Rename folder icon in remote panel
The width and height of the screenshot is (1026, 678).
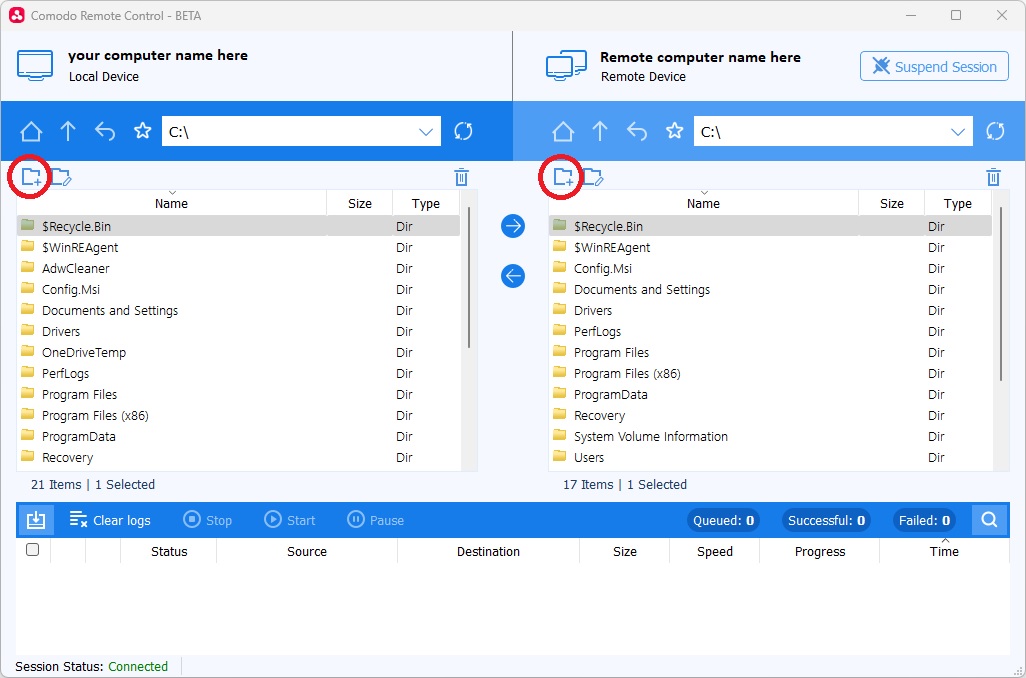[594, 178]
